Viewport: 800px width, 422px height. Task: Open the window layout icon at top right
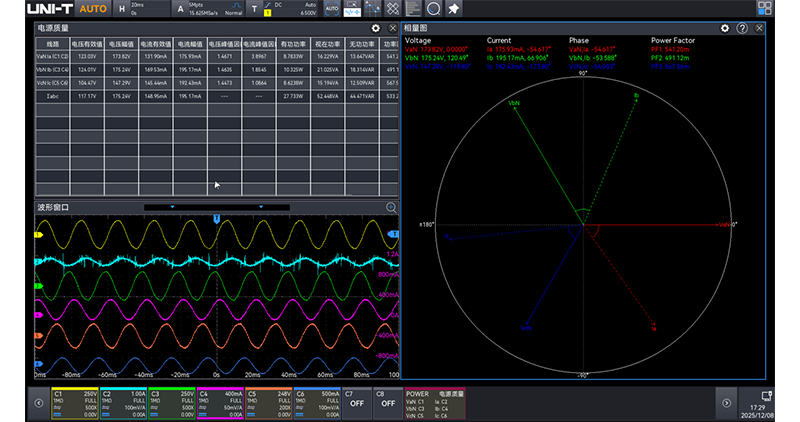point(765,9)
